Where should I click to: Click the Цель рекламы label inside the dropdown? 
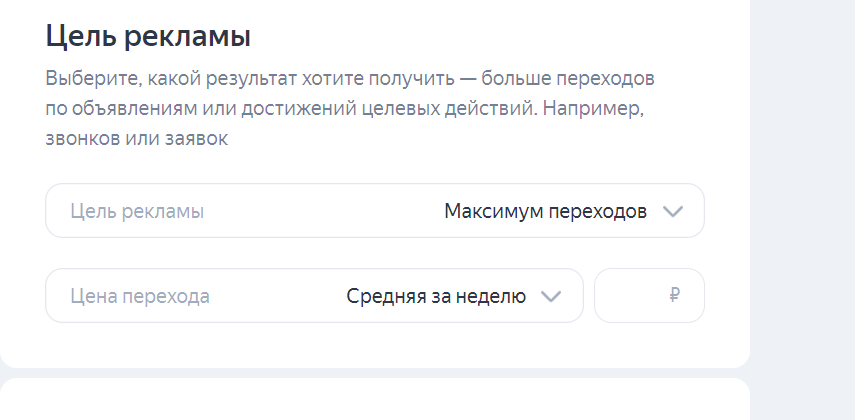tap(137, 211)
